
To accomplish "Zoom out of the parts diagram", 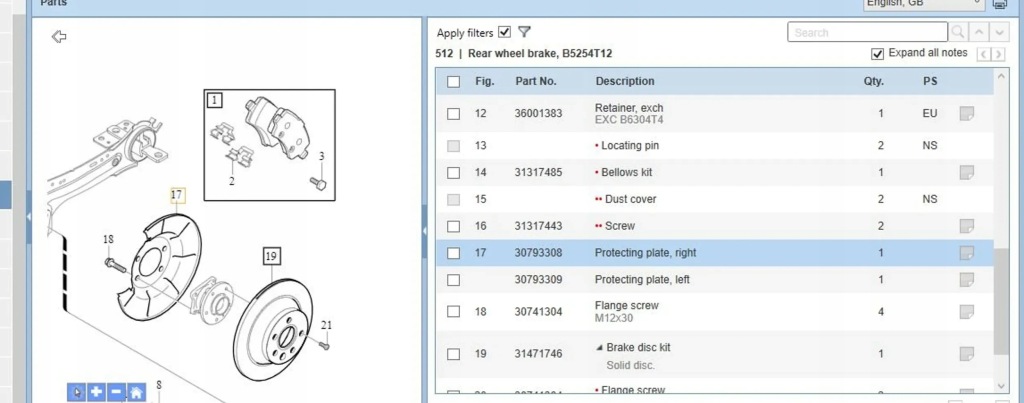I will point(116,393).
